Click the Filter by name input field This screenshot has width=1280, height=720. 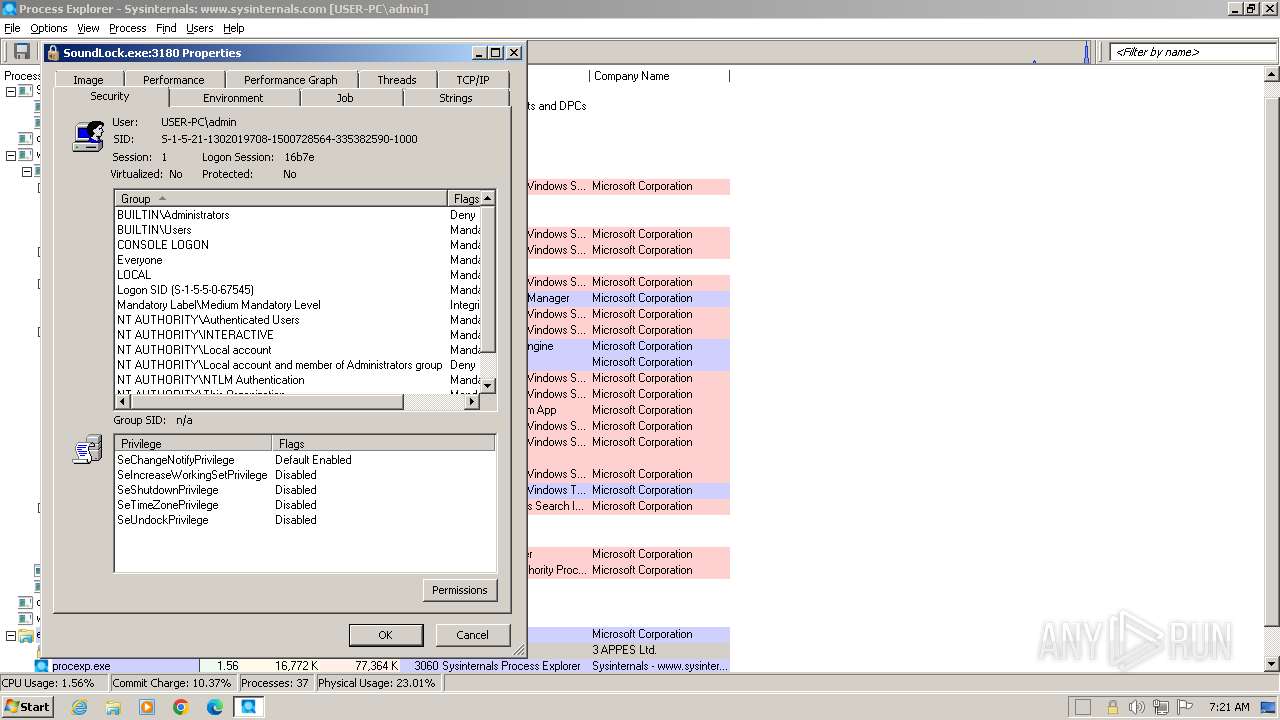pyautogui.click(x=1190, y=52)
